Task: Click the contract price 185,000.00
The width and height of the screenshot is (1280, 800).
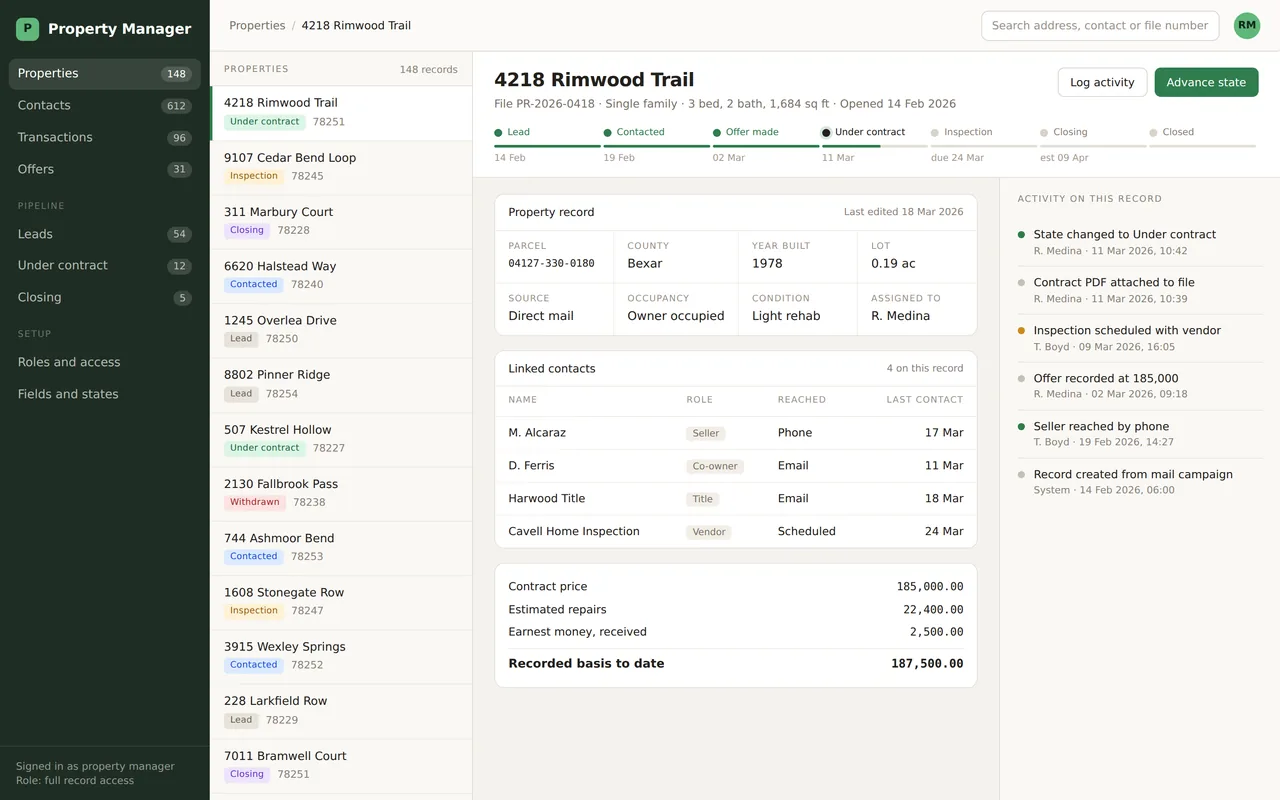Action: click(x=930, y=587)
